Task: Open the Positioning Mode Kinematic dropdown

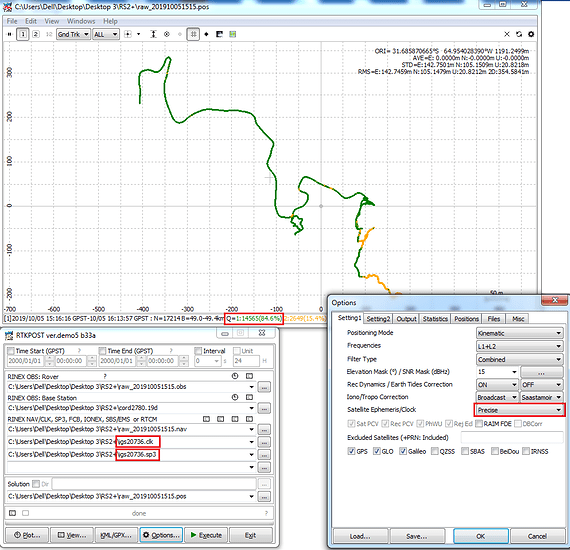Action: point(519,333)
